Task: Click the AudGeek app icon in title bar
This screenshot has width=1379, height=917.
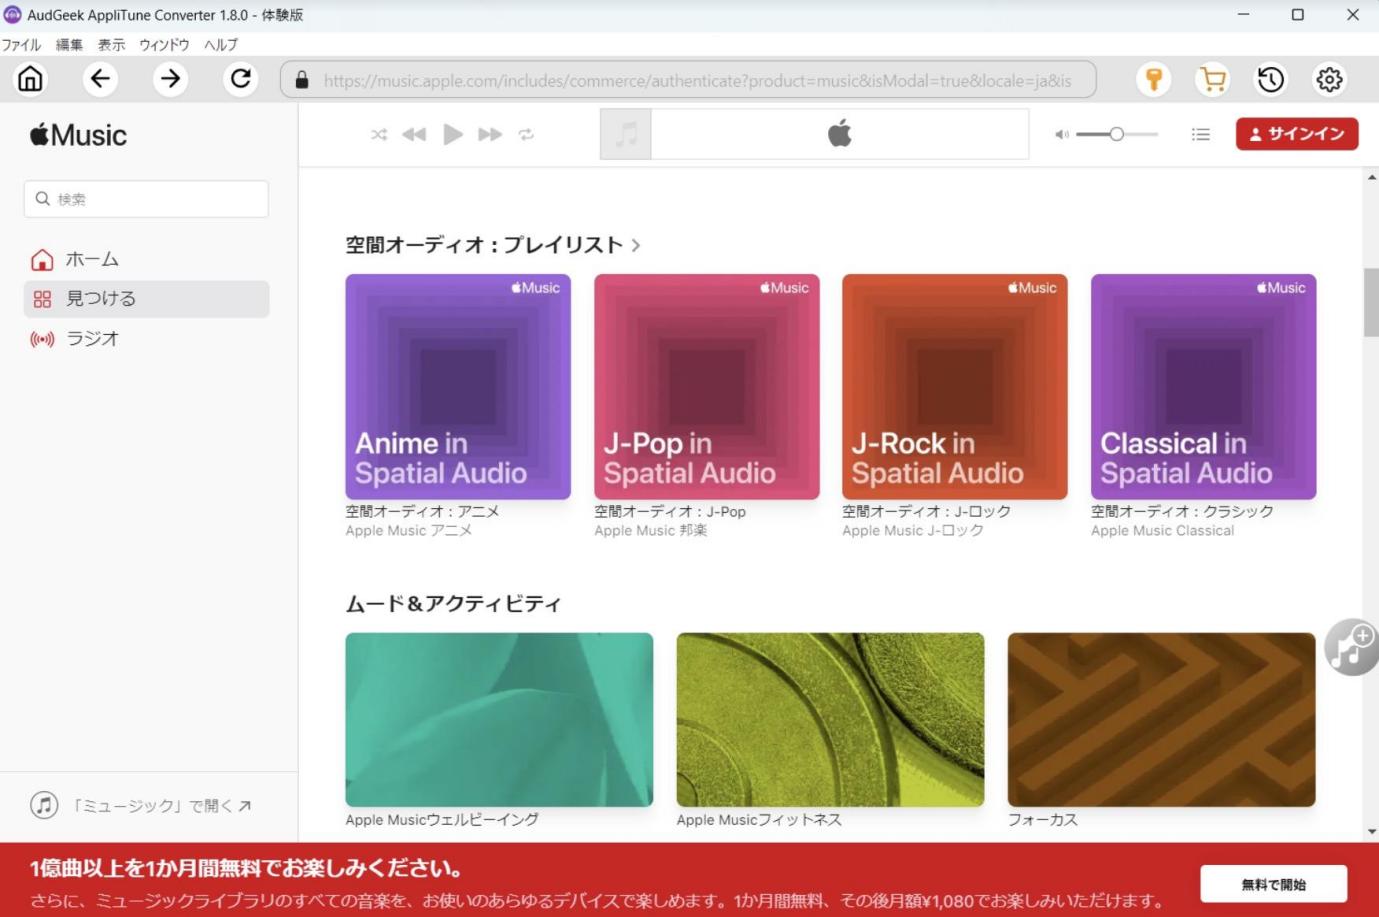Action: [x=12, y=15]
